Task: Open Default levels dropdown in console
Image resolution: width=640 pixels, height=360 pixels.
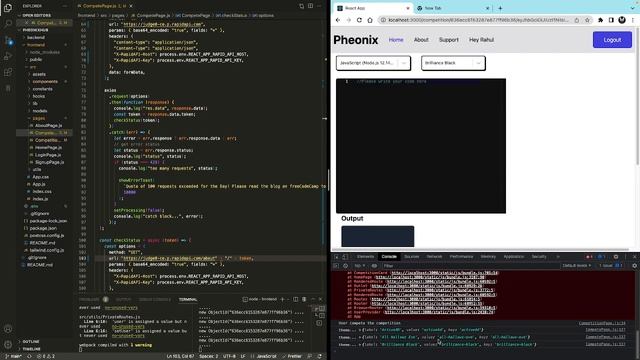Action: pyautogui.click(x=577, y=266)
